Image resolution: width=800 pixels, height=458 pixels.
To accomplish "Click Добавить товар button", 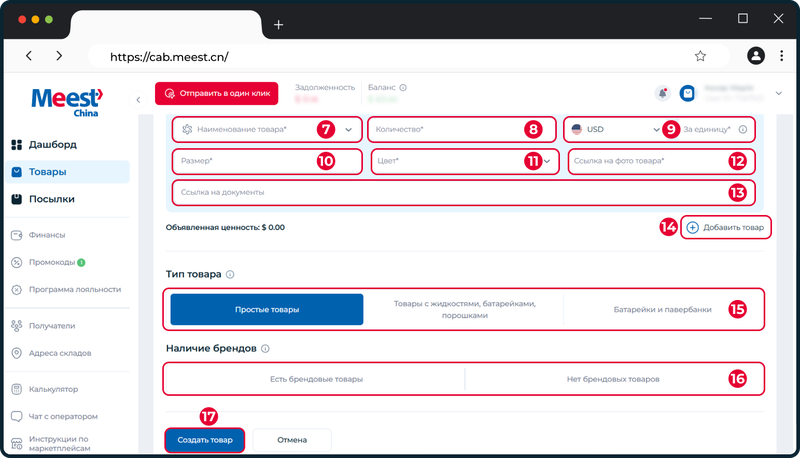I will (726, 227).
